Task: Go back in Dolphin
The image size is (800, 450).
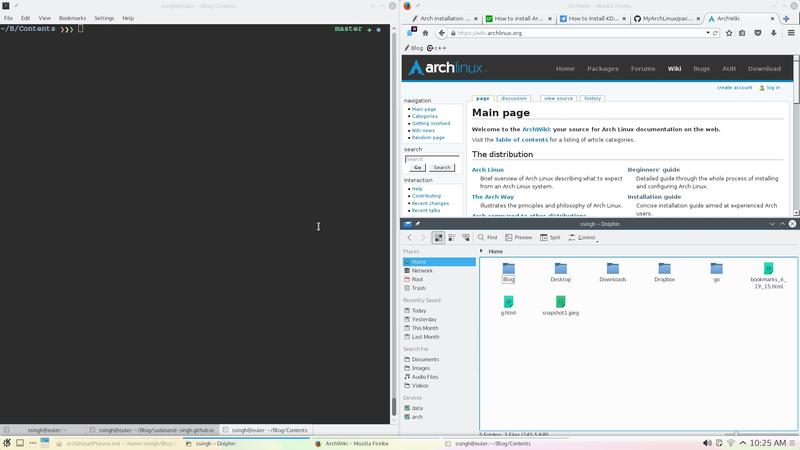Action: tap(409, 237)
